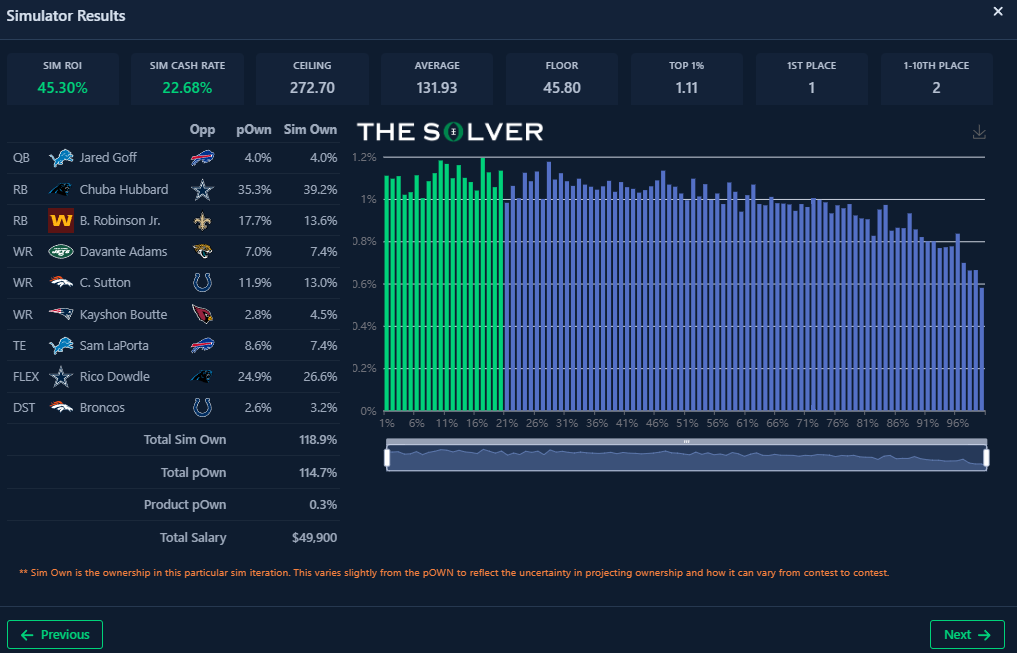Click the Simulator Results title
Image resolution: width=1017 pixels, height=653 pixels.
coord(66,16)
